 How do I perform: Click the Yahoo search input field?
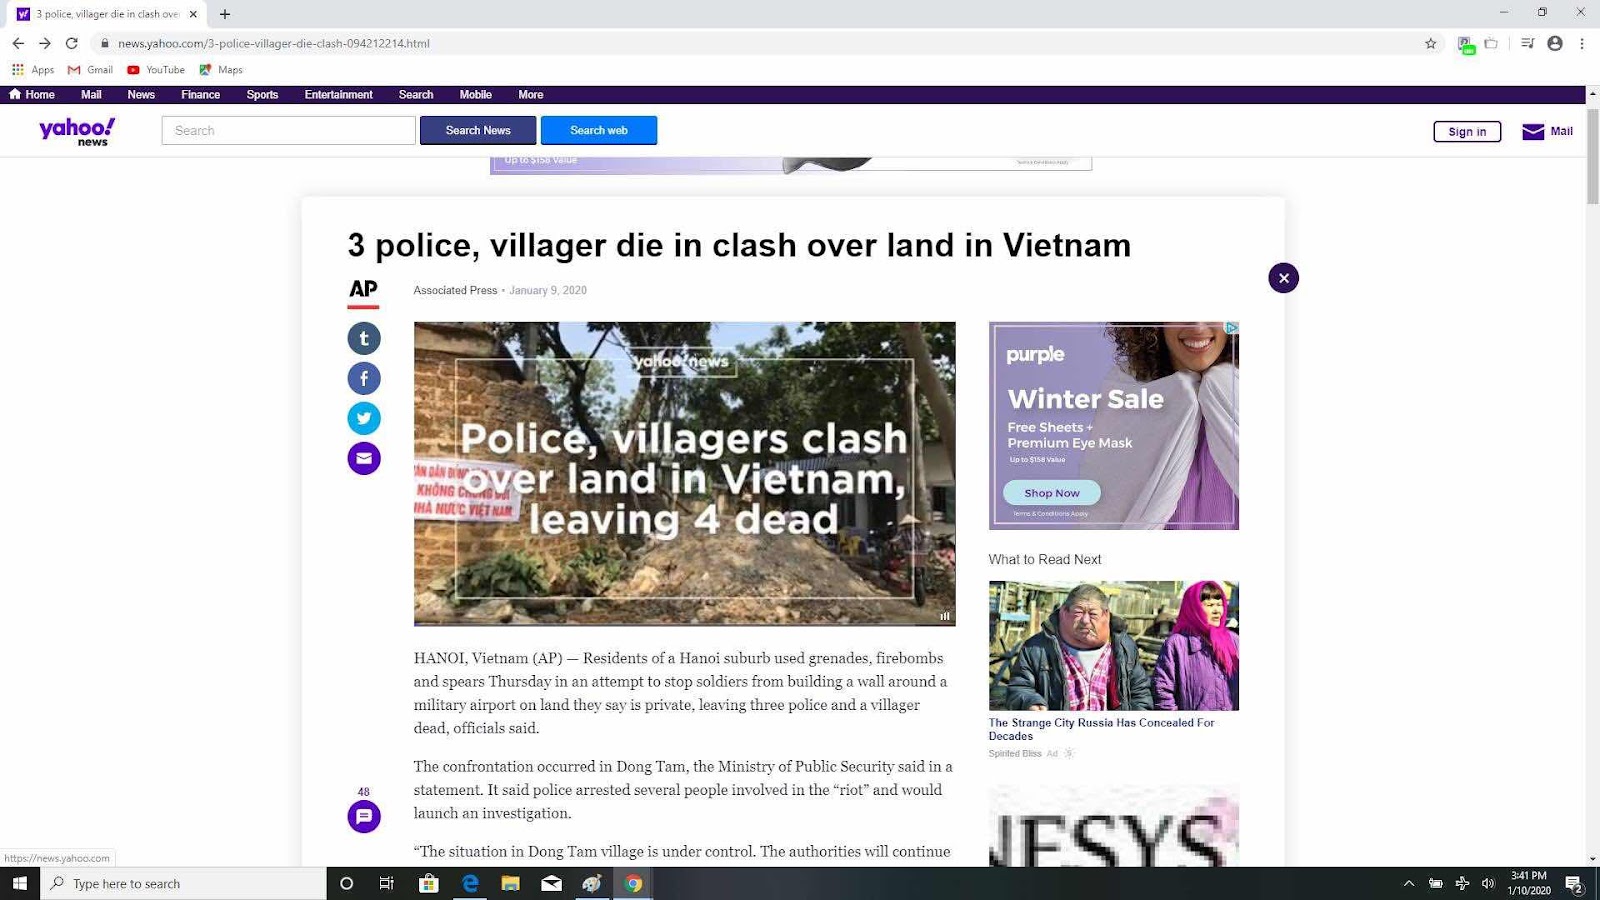pyautogui.click(x=288, y=130)
